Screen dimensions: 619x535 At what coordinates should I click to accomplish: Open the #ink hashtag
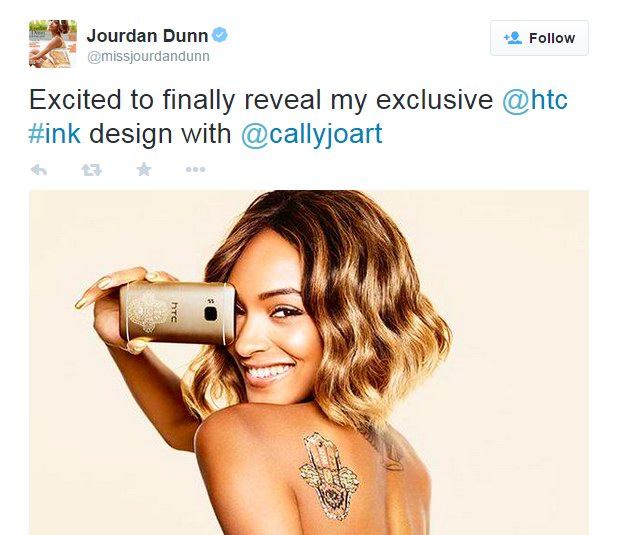[x=55, y=133]
